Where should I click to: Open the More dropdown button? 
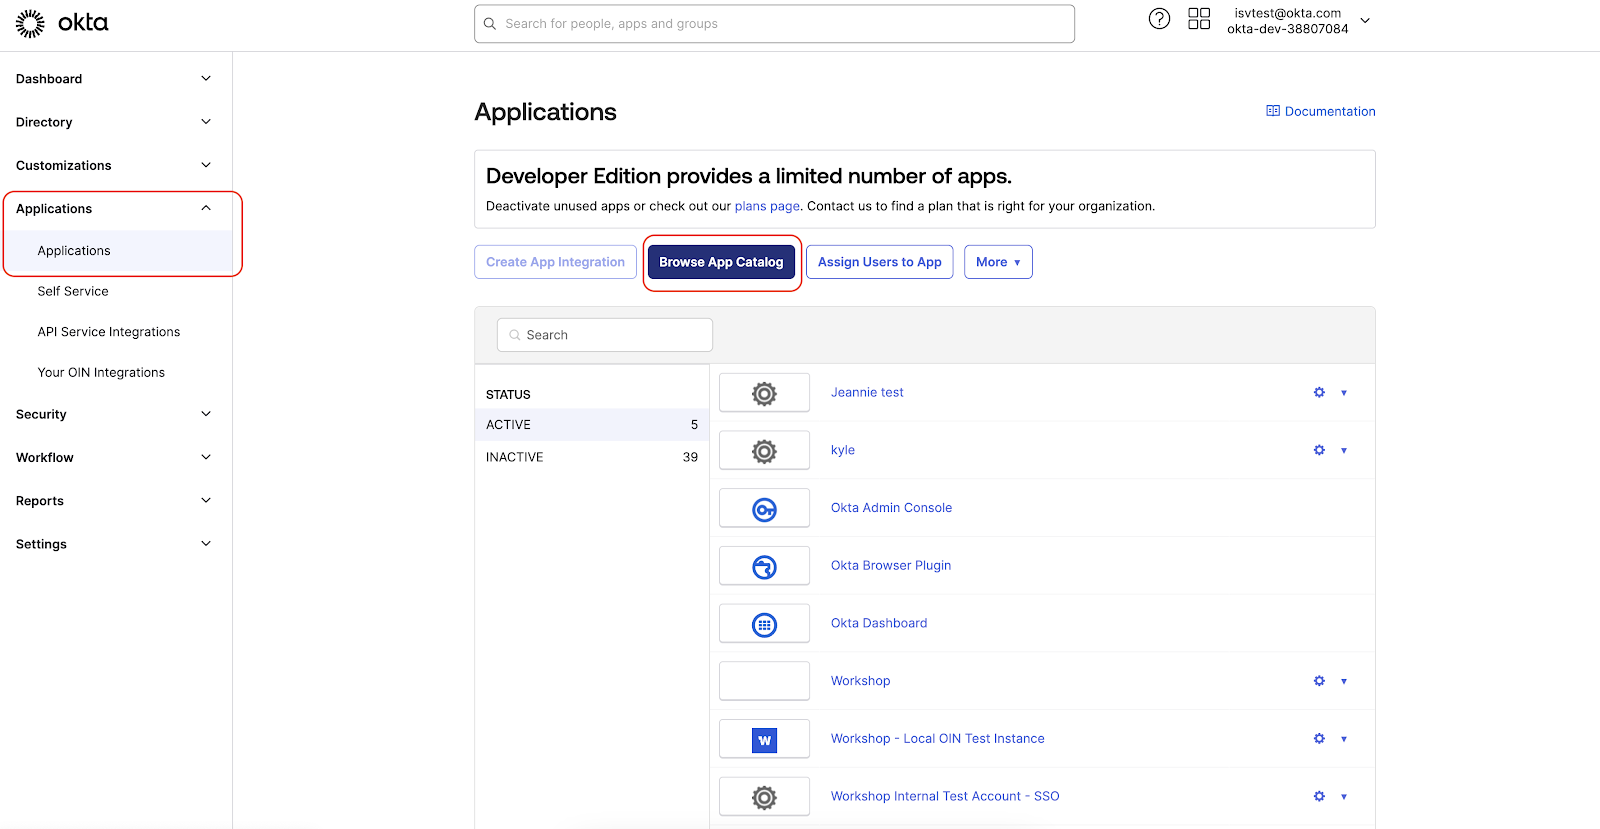(998, 262)
